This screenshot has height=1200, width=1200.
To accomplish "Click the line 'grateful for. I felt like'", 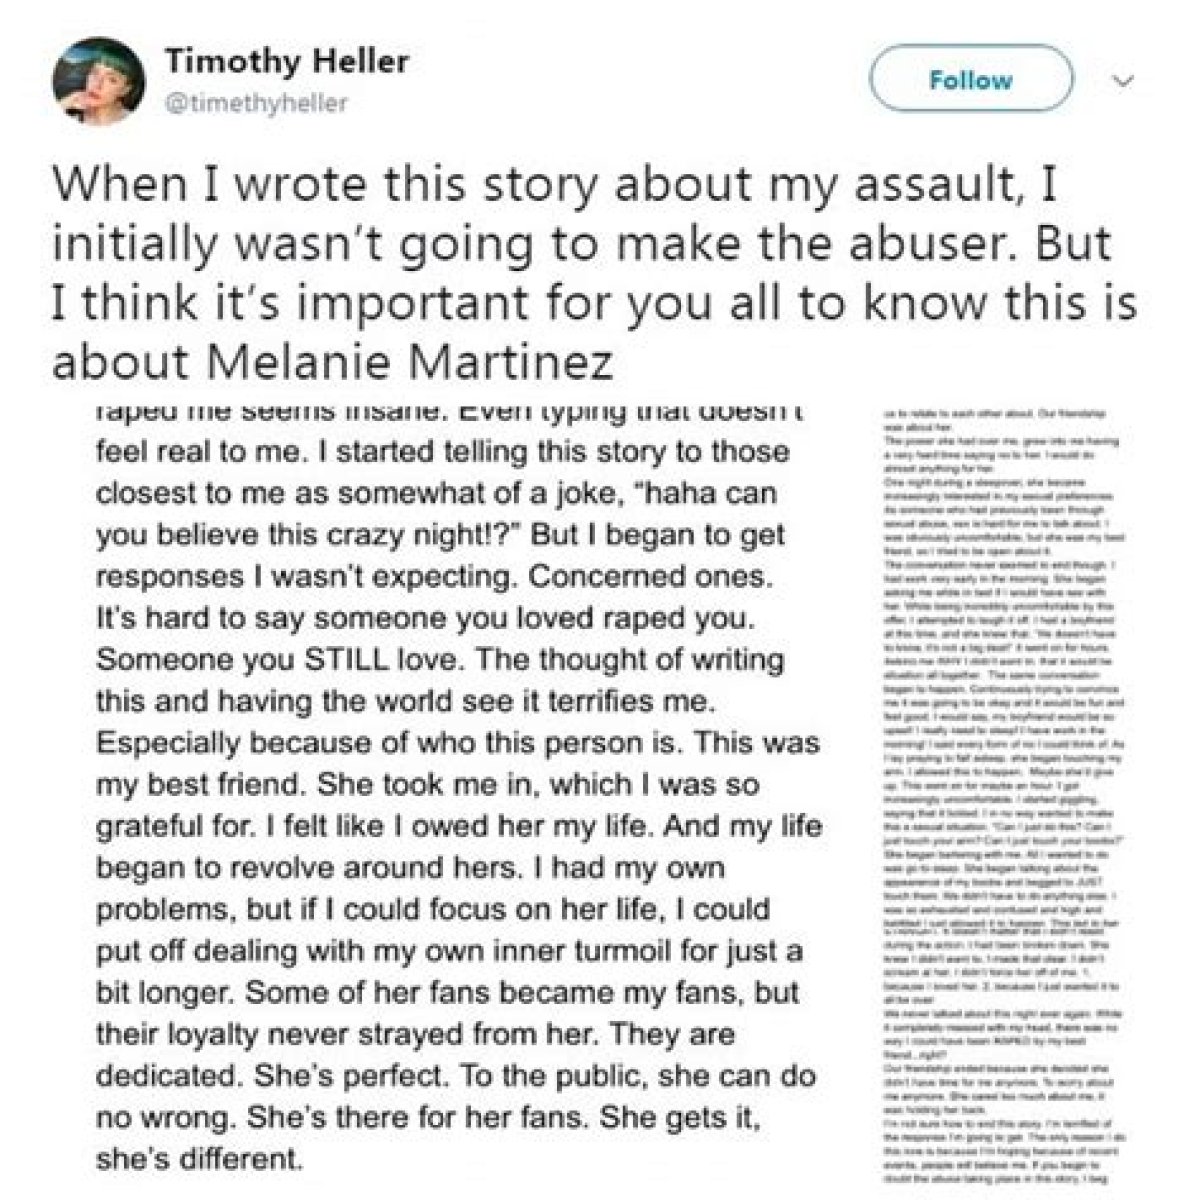I will point(457,827).
